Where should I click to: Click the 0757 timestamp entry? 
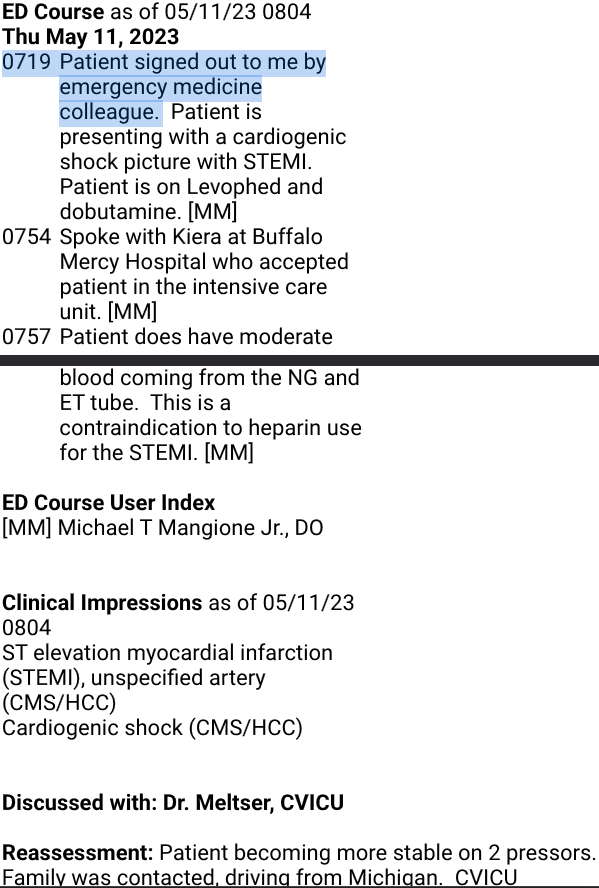tap(27, 336)
